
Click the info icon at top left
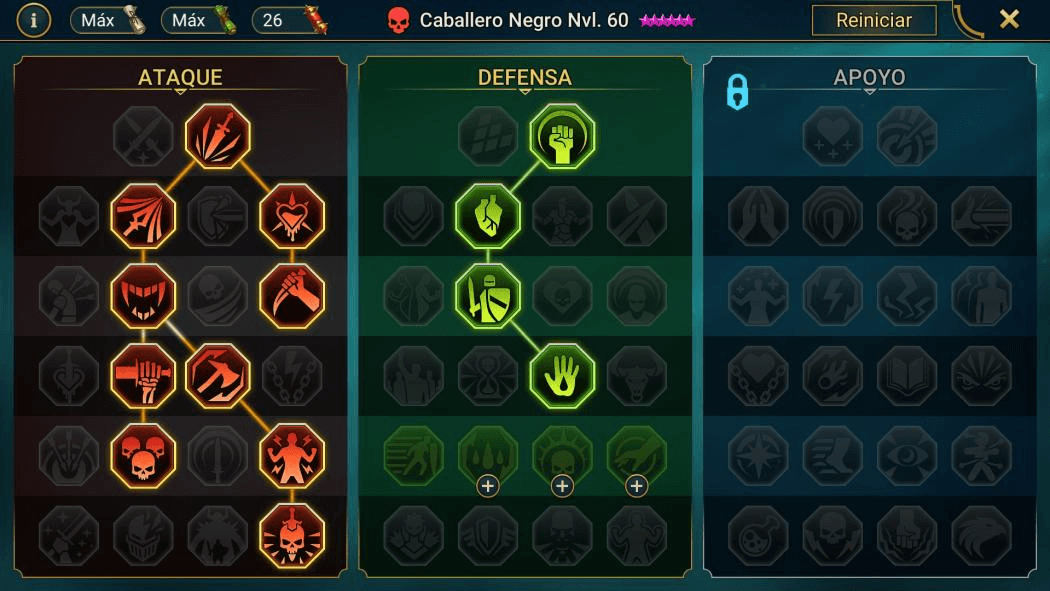tap(33, 21)
